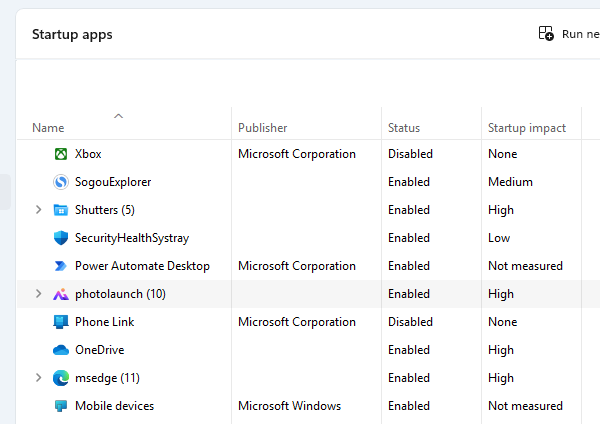This screenshot has height=424, width=600.
Task: Click Xbox's Microsoft Corporation publisher cell
Action: [297, 154]
